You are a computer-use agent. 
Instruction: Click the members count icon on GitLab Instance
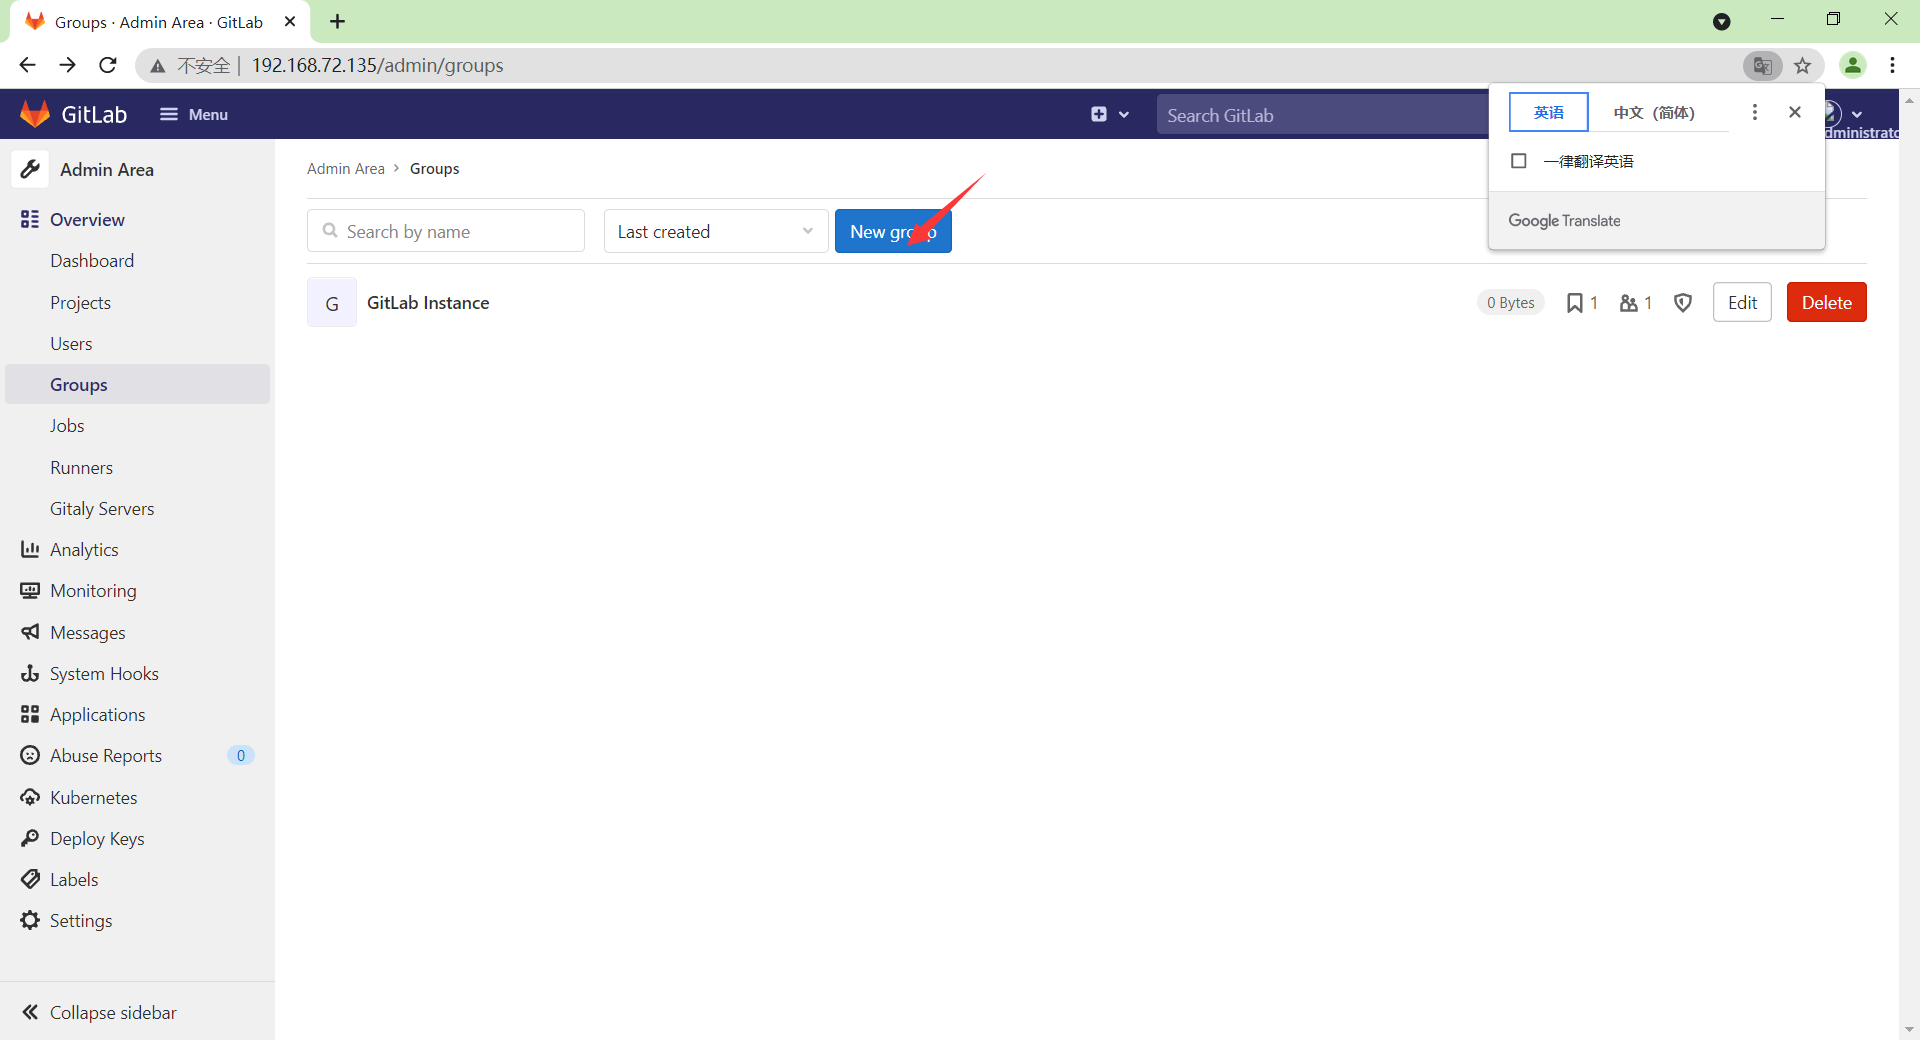coord(1630,302)
